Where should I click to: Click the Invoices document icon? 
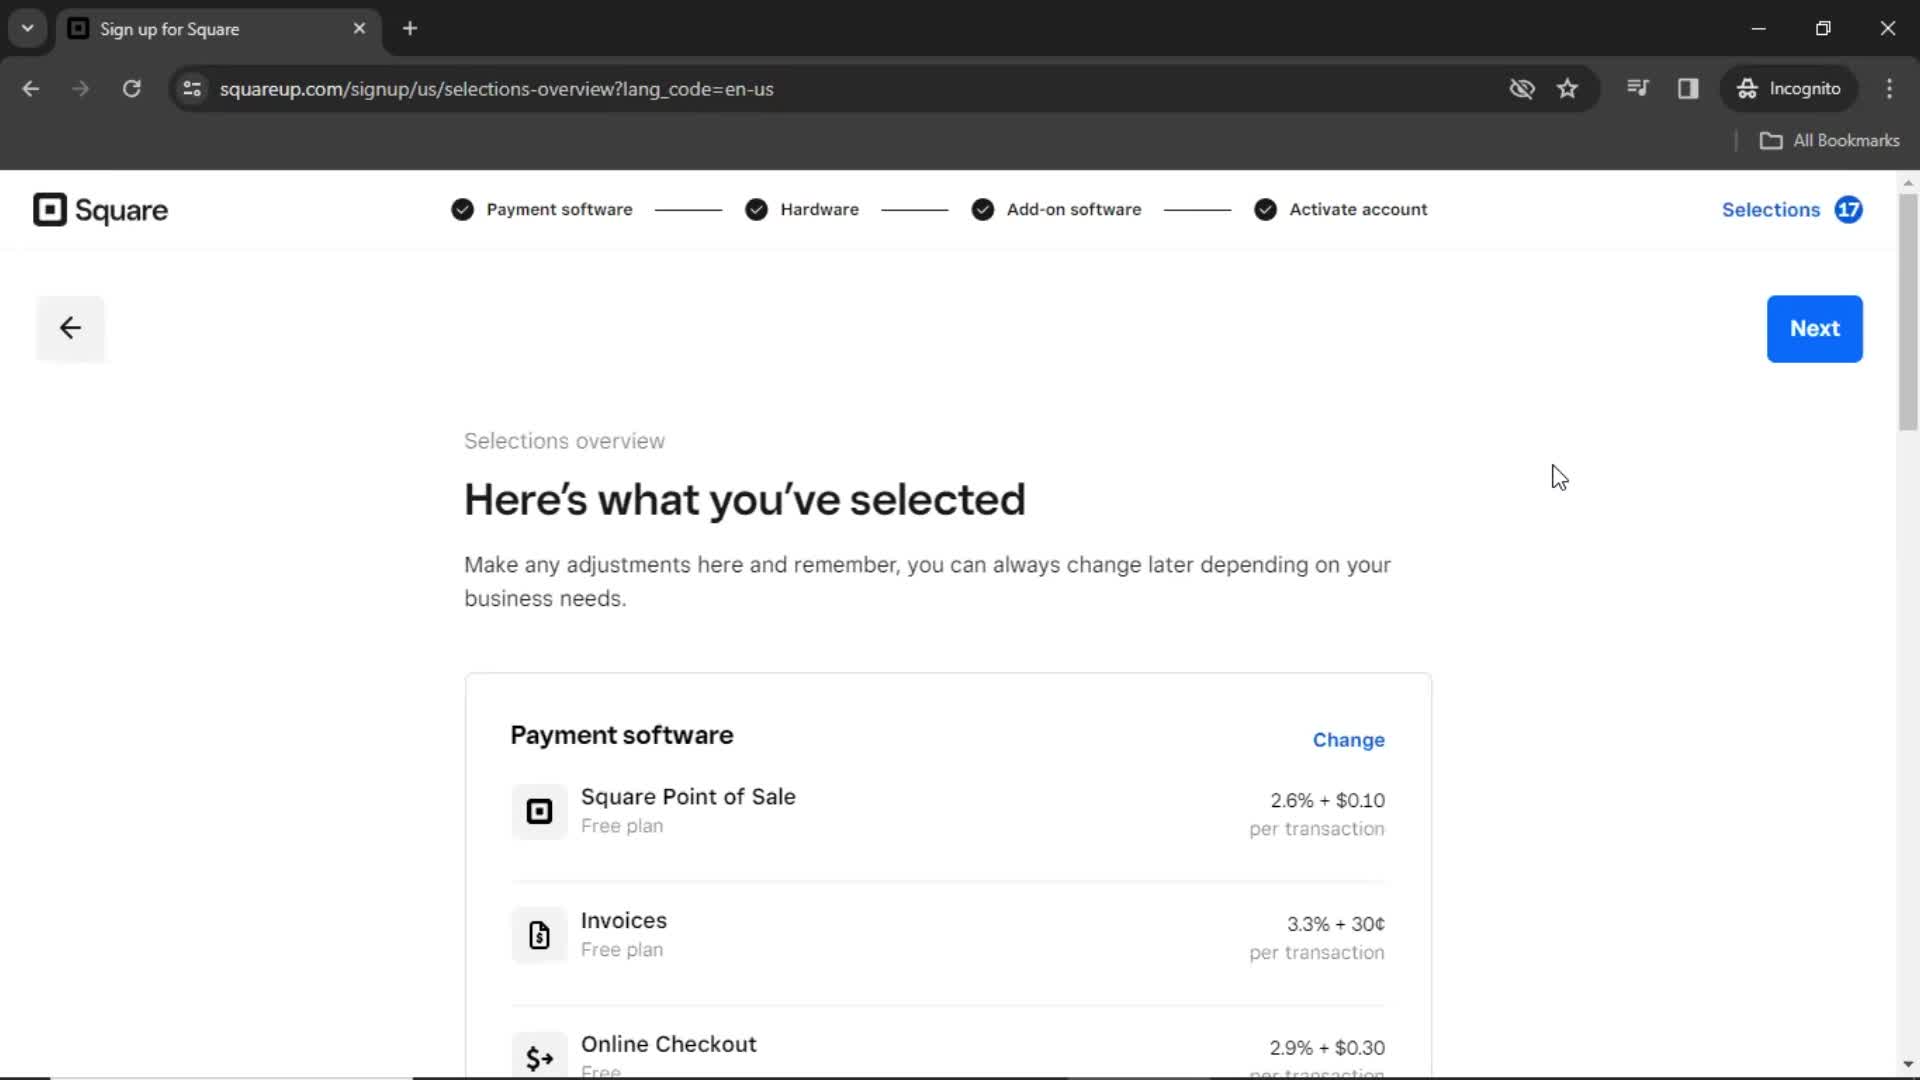539,935
